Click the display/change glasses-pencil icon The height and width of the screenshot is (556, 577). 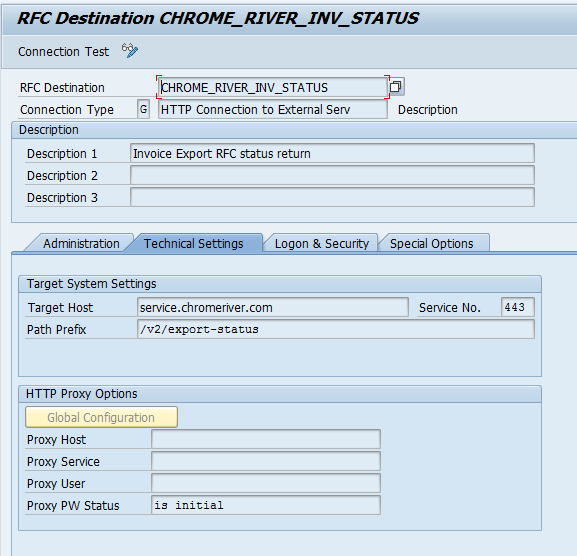click(130, 50)
